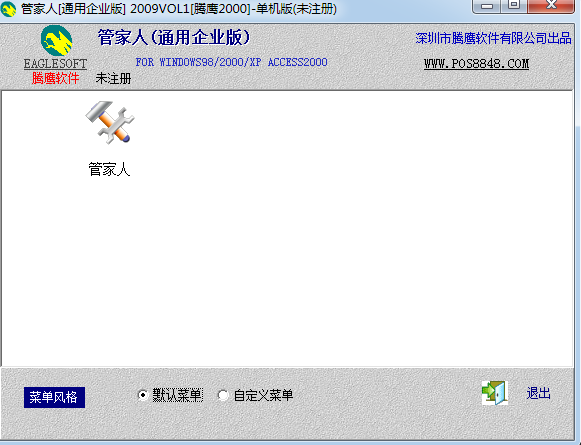Open the 管家人 hammer and wrench icon
The height and width of the screenshot is (445, 581).
(110, 123)
